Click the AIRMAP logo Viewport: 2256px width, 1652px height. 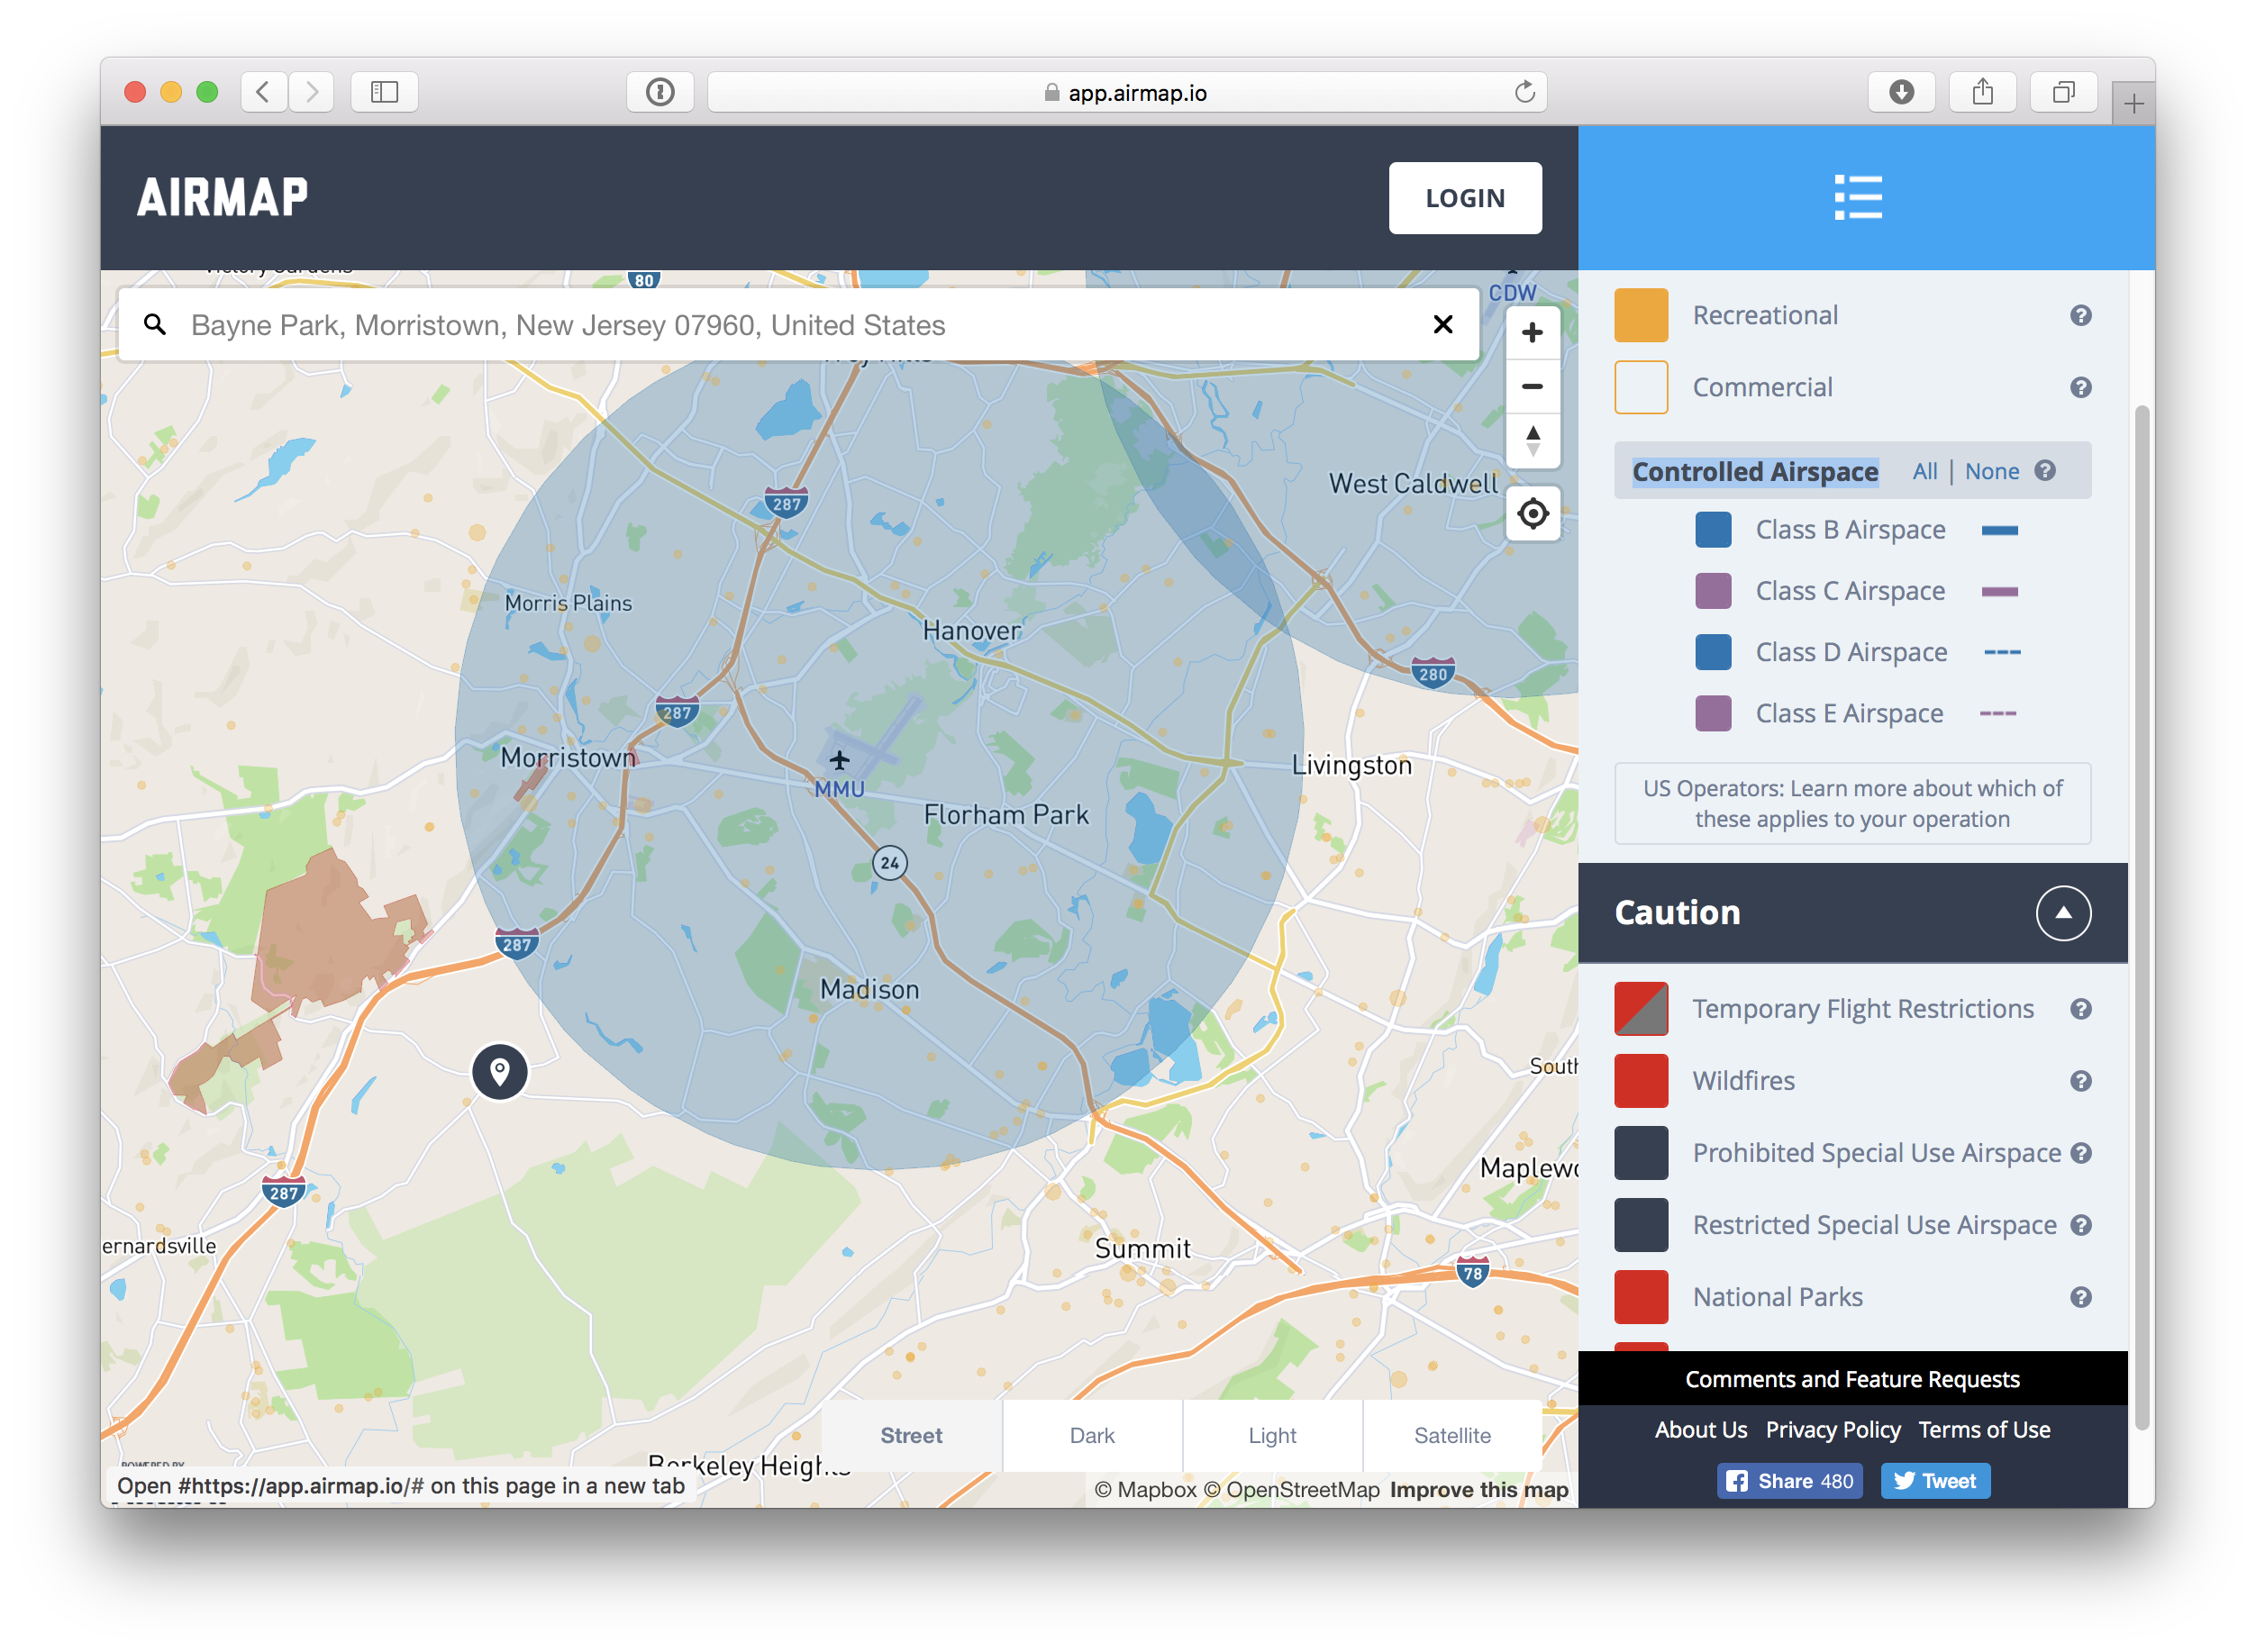pos(222,197)
